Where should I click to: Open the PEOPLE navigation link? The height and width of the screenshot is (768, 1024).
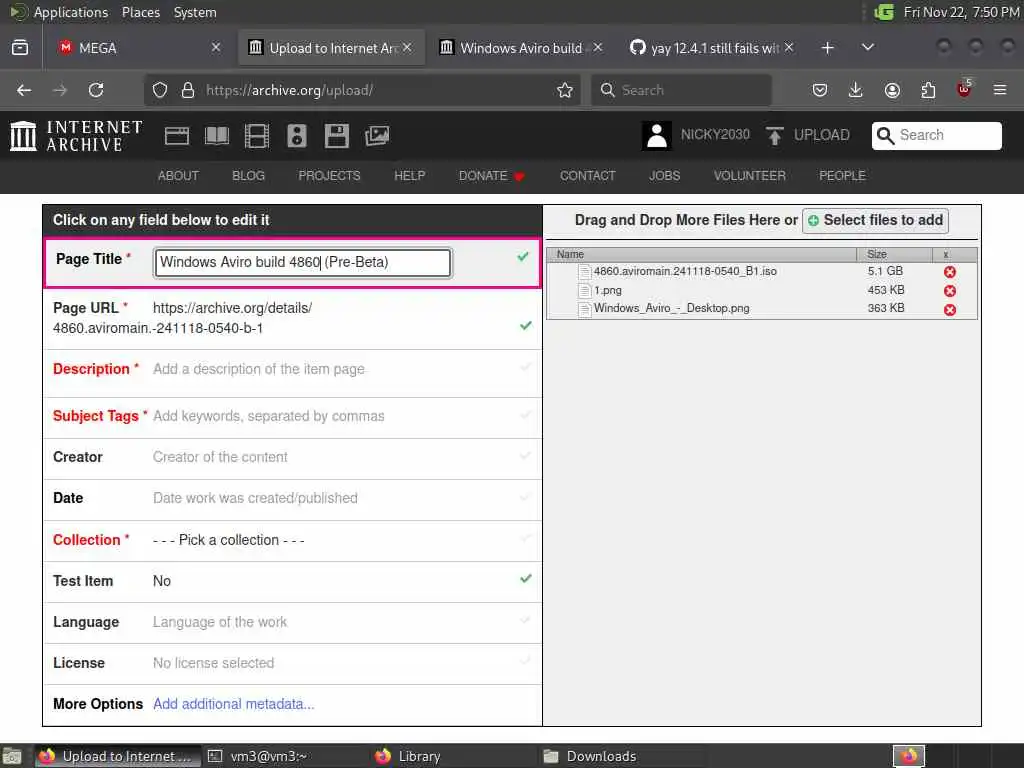(842, 176)
